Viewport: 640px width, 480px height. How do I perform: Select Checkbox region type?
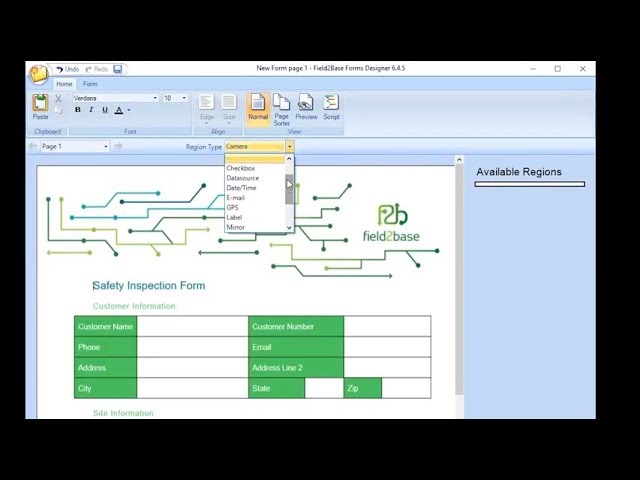pyautogui.click(x=254, y=168)
